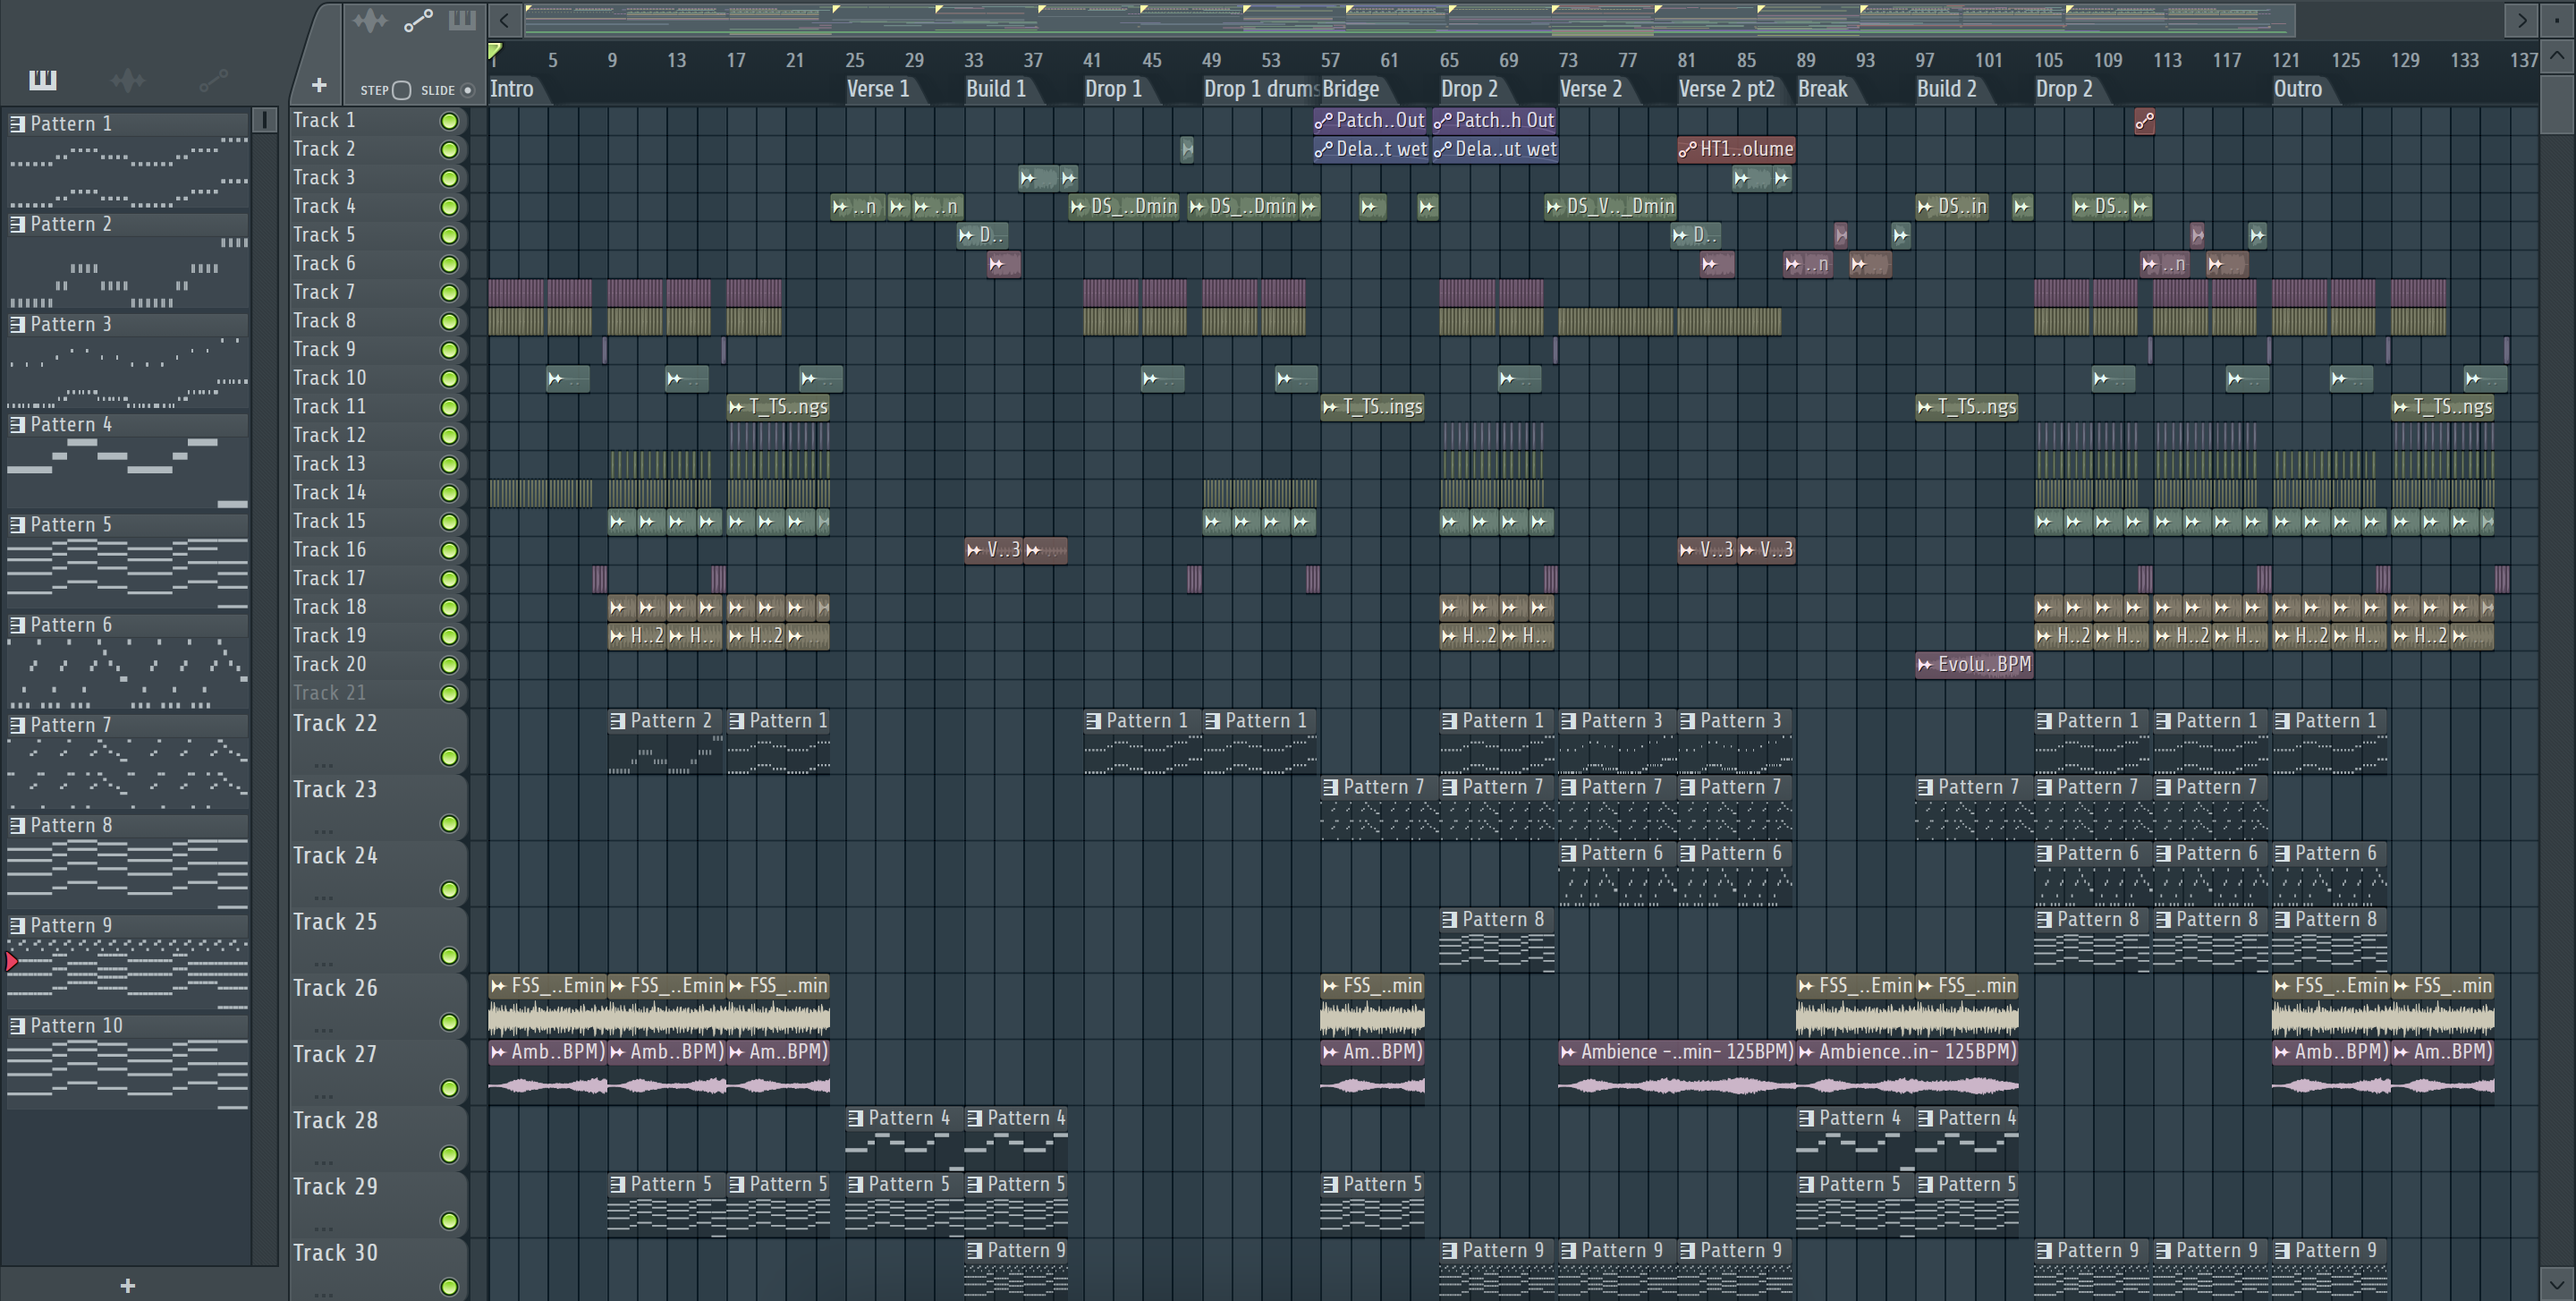Screen dimensions: 2576x1301
Task: Click the Track 25 name label
Action: [x=335, y=922]
